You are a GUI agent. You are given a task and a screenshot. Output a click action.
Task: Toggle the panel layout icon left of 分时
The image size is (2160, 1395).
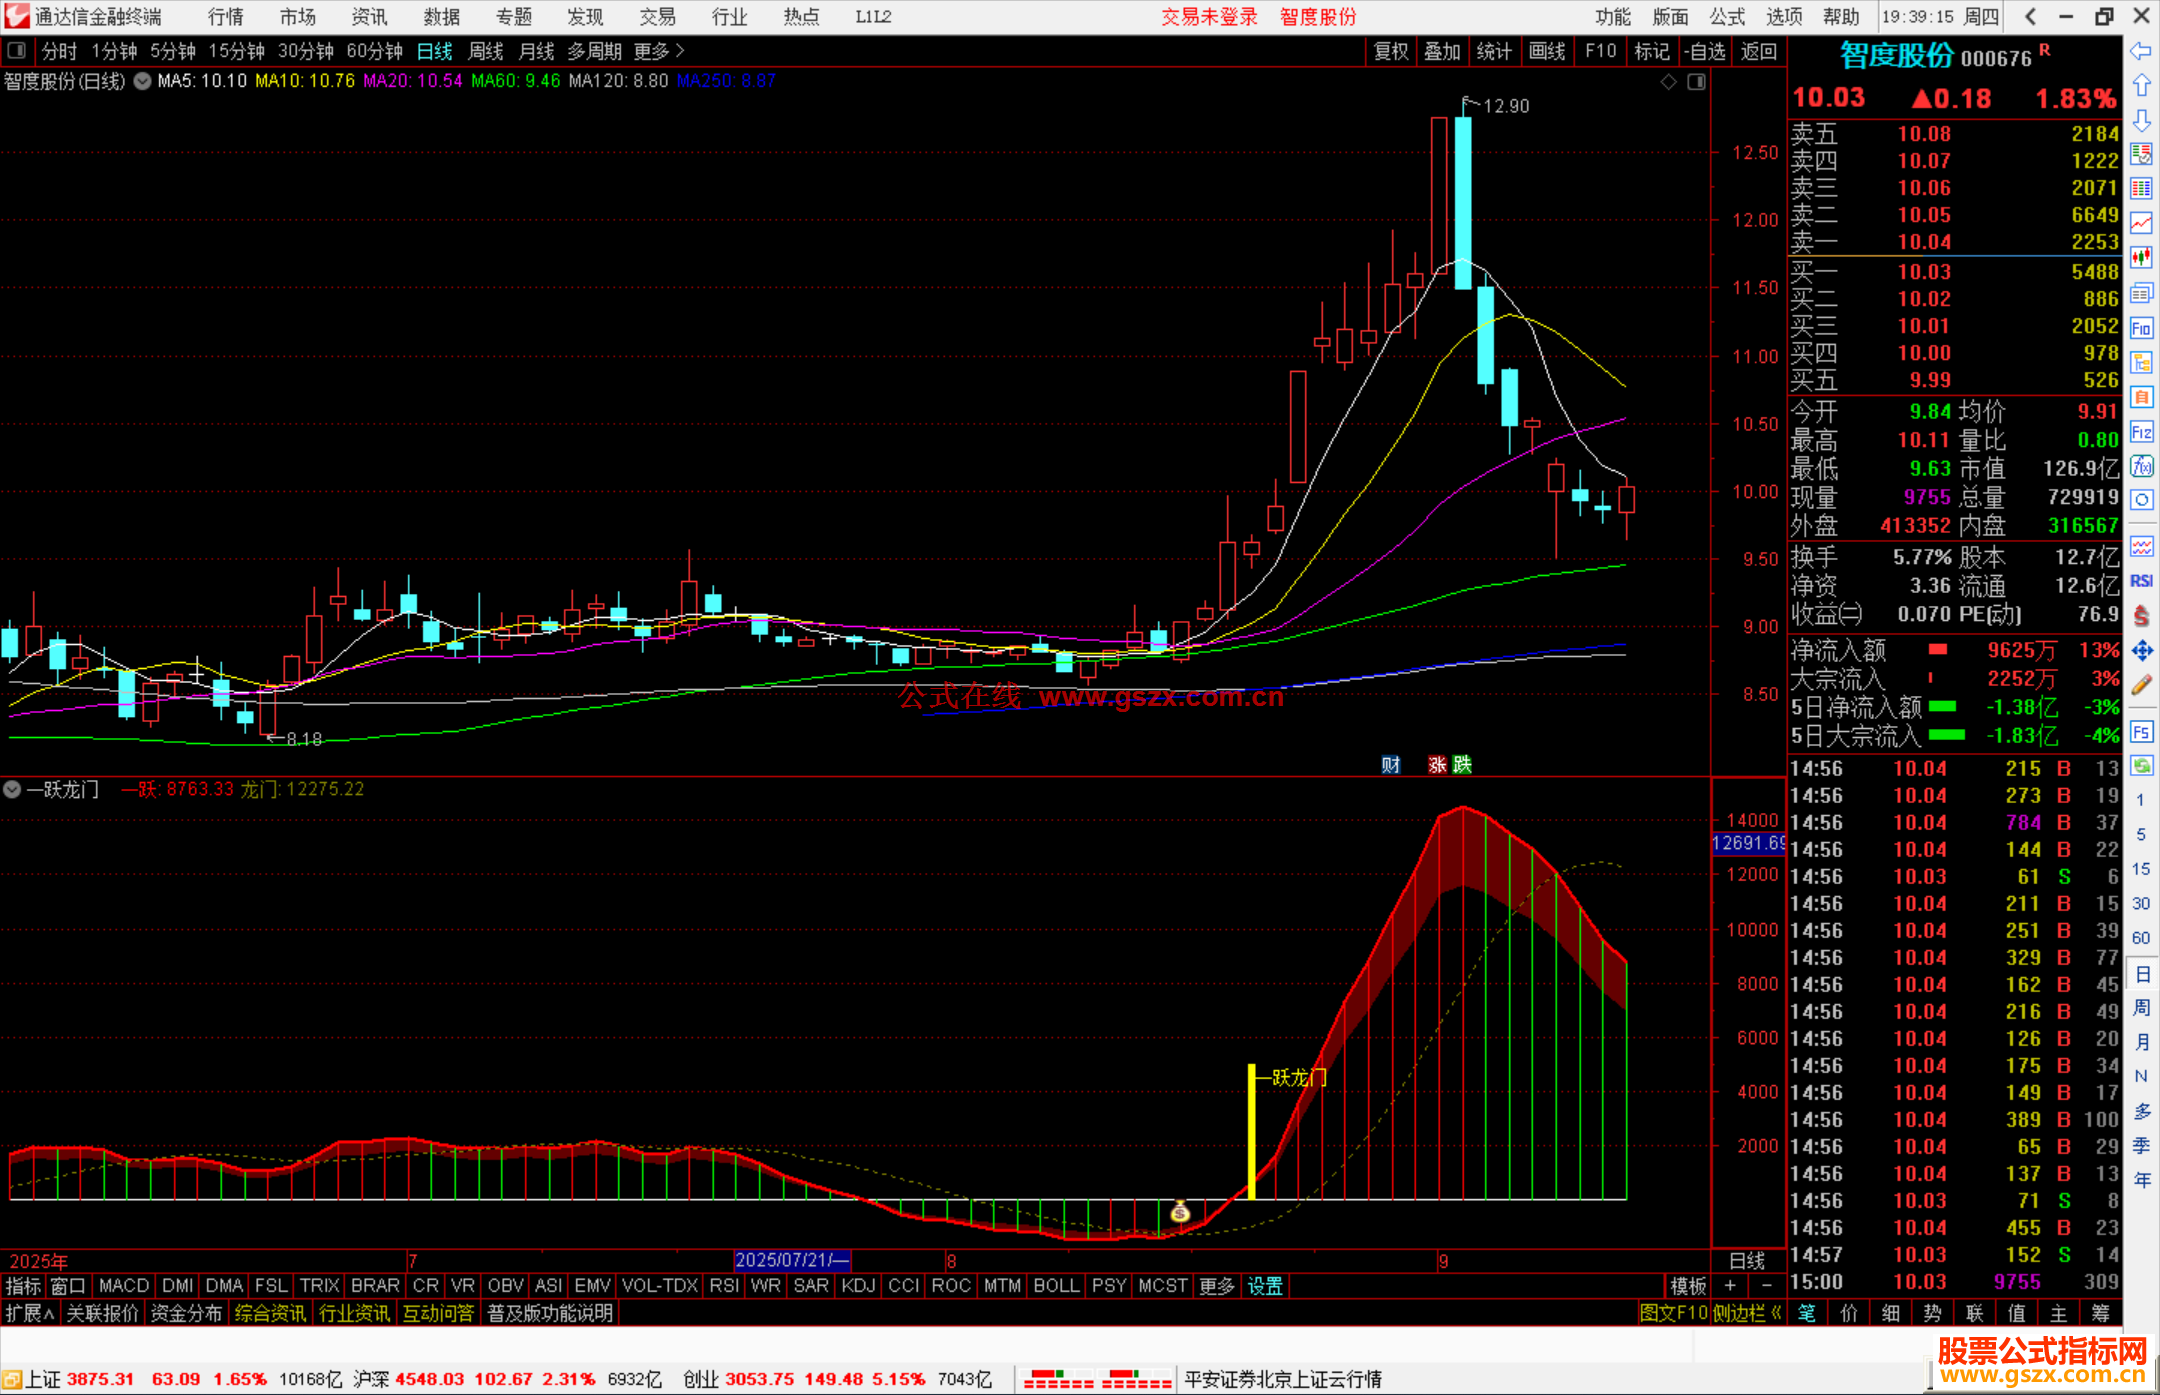(17, 51)
